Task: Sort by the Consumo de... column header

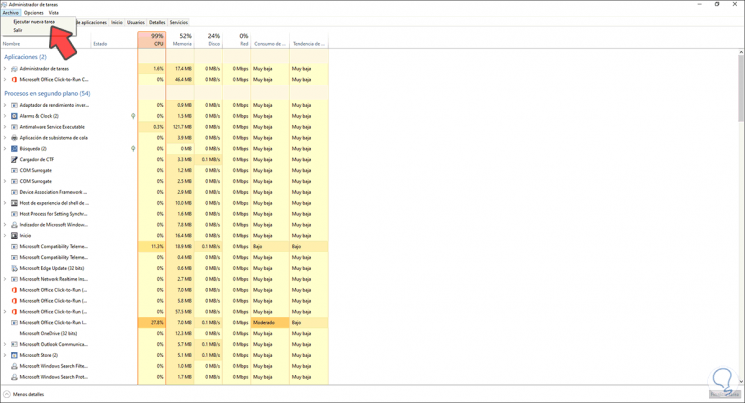Action: click(x=270, y=40)
